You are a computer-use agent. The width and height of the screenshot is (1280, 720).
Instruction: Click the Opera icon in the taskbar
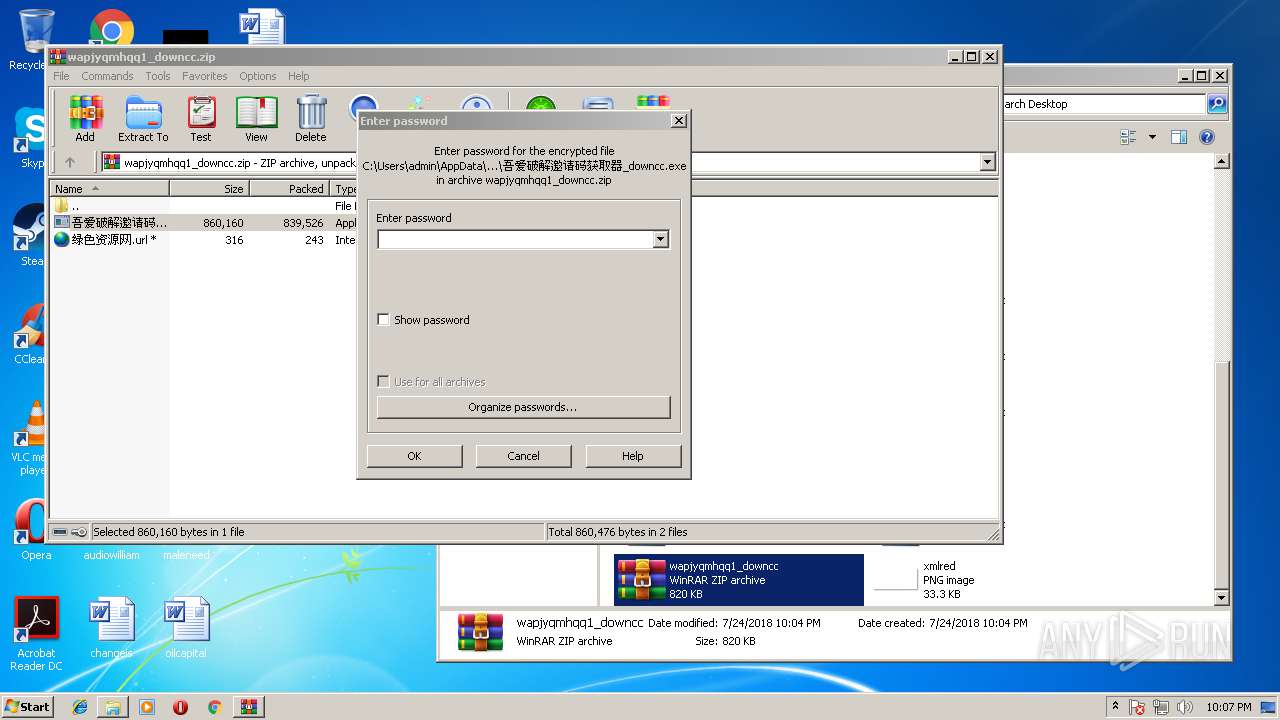click(180, 707)
